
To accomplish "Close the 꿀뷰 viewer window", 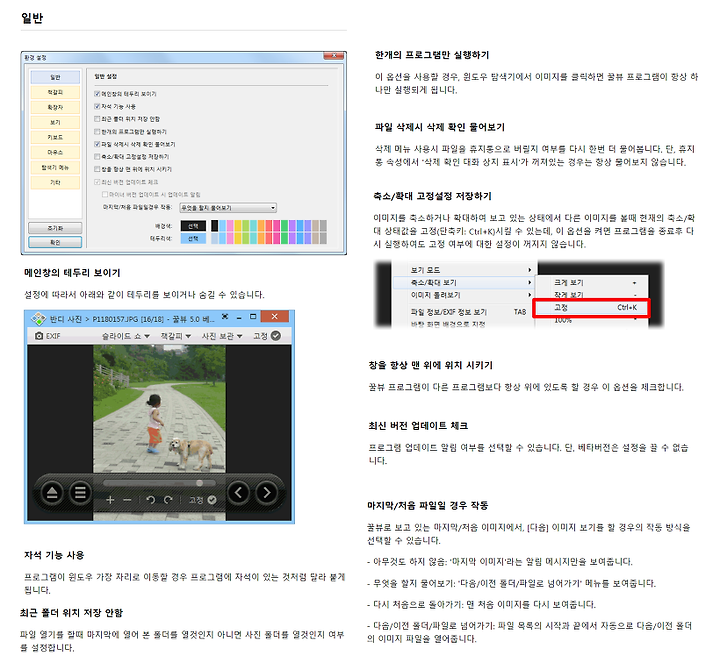I will (275, 316).
